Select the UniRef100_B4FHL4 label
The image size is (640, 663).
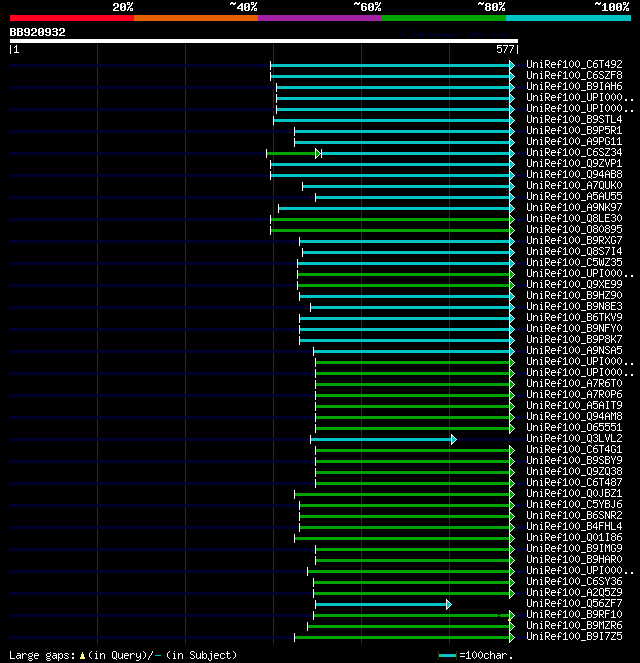574,526
